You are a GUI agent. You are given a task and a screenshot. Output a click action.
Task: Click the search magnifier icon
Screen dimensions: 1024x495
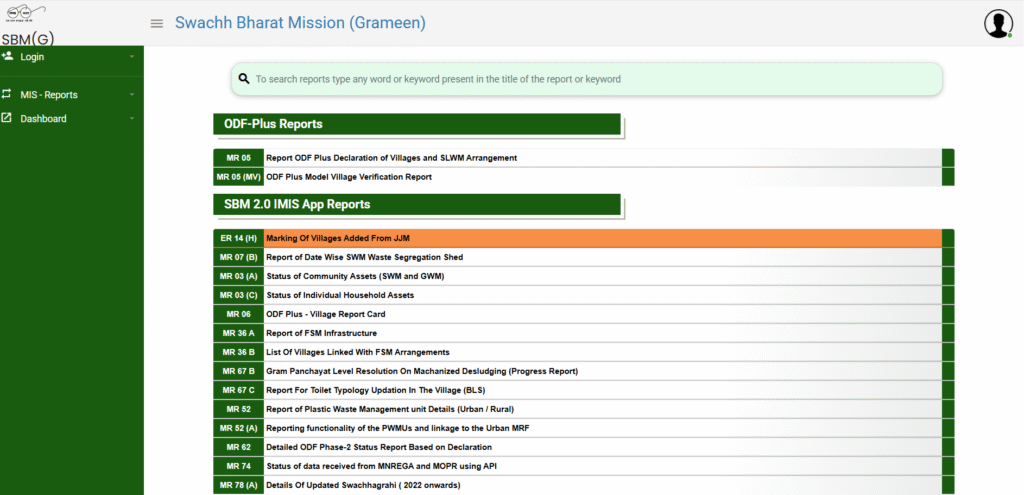(x=244, y=79)
